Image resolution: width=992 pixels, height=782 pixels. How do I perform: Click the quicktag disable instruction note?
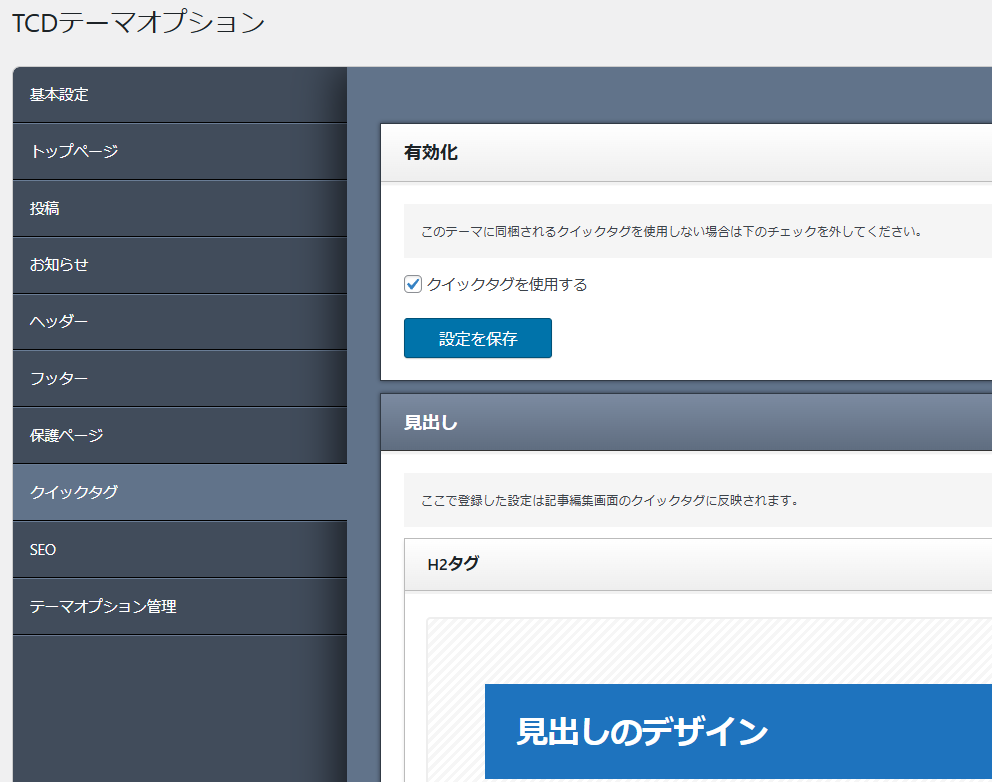(x=670, y=231)
